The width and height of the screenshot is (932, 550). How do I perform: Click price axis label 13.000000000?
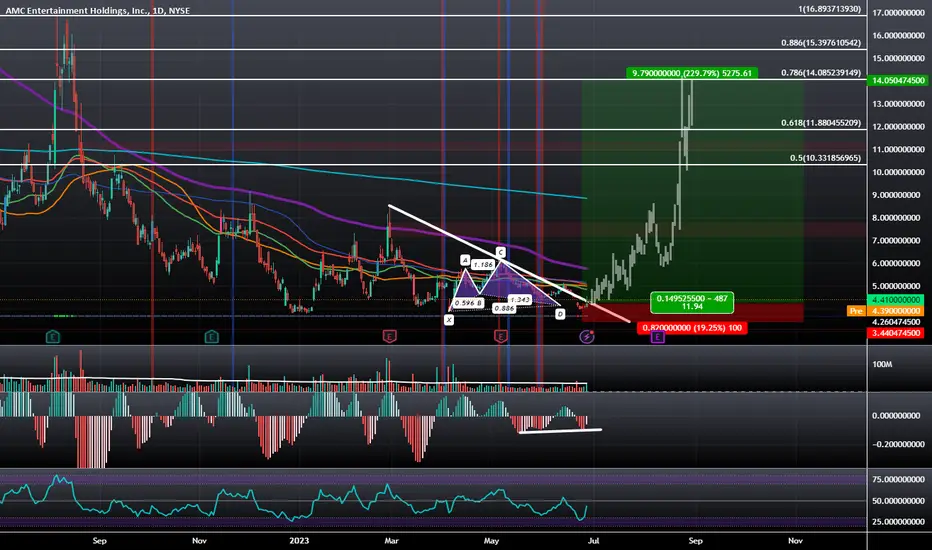tap(898, 103)
